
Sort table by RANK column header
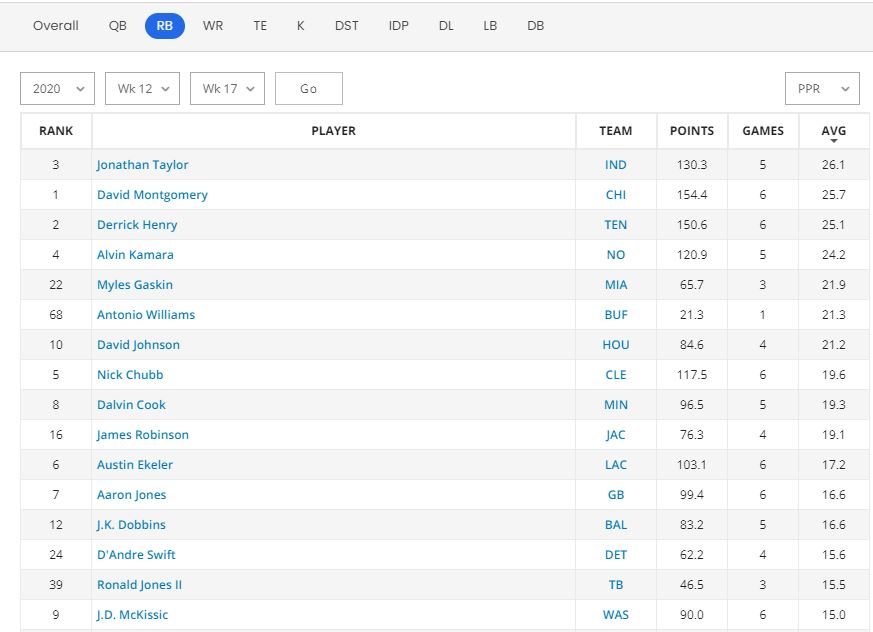click(x=56, y=131)
